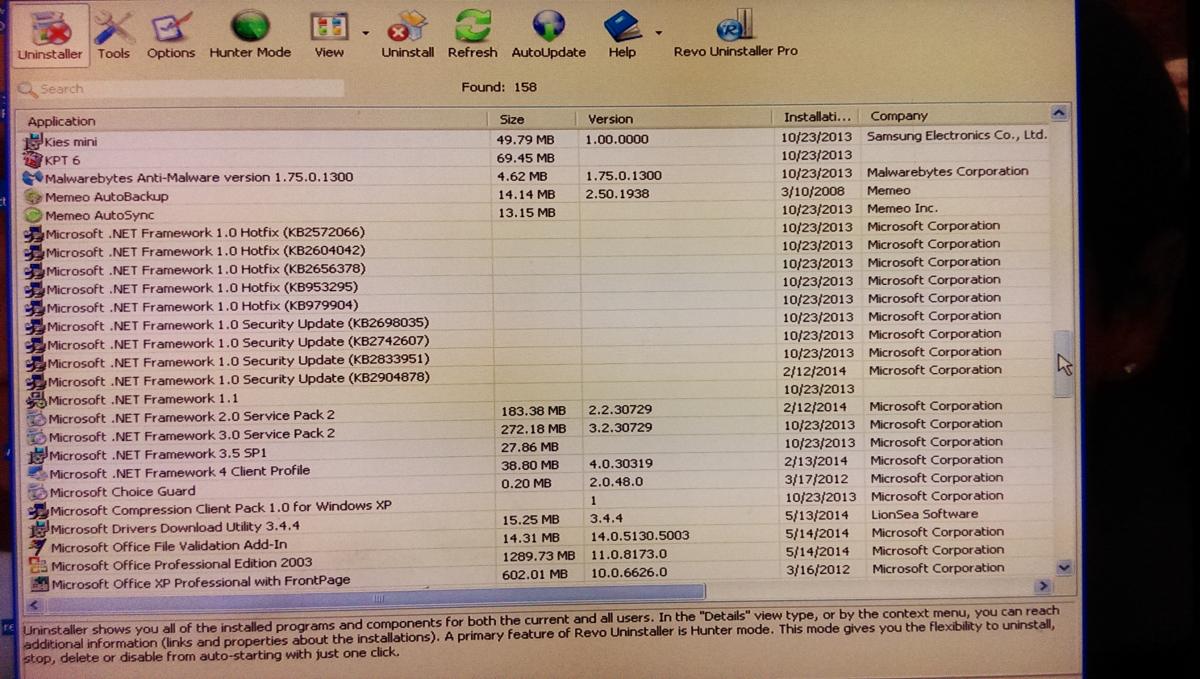Viewport: 1200px width, 679px height.
Task: Select .NET Framework 4 Client Profile icon
Action: coord(37,473)
